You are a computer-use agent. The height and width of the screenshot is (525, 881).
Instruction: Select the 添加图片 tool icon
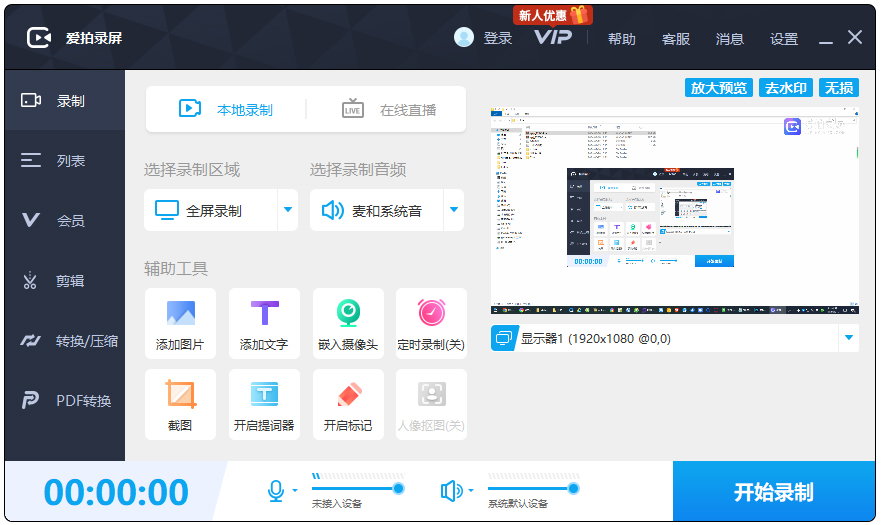pyautogui.click(x=180, y=324)
